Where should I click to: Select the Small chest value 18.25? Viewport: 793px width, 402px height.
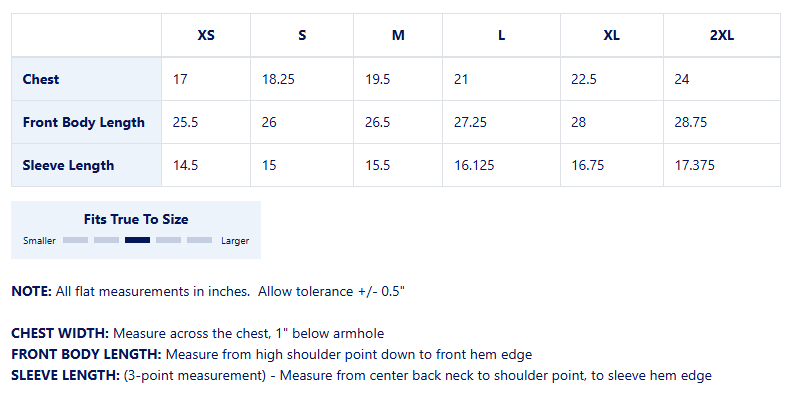[x=278, y=79]
